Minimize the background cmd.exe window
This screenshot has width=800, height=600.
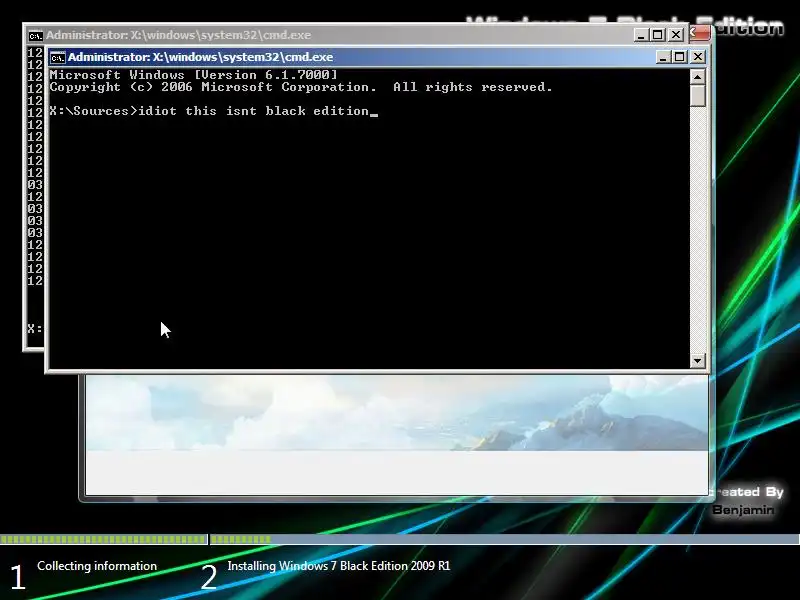[x=641, y=35]
